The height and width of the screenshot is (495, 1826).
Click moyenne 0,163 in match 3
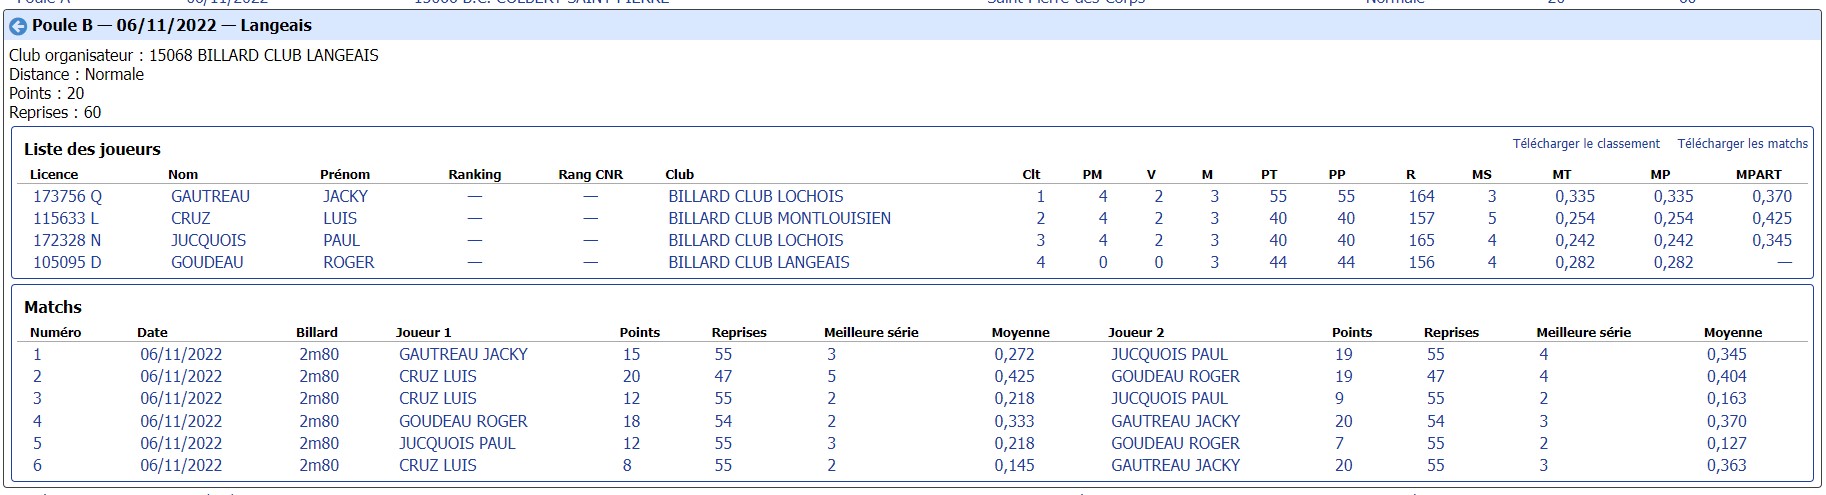(1726, 399)
